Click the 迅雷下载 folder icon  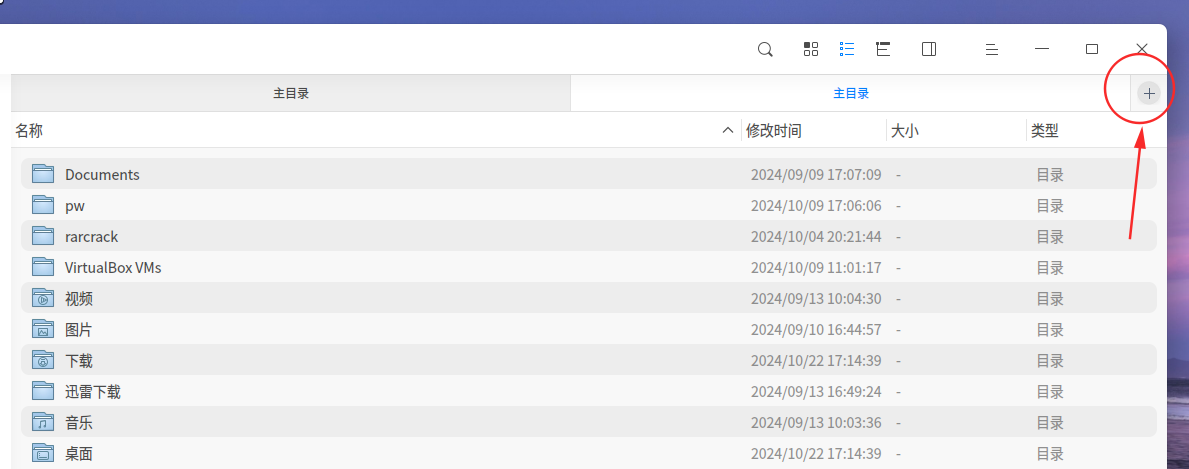click(43, 392)
